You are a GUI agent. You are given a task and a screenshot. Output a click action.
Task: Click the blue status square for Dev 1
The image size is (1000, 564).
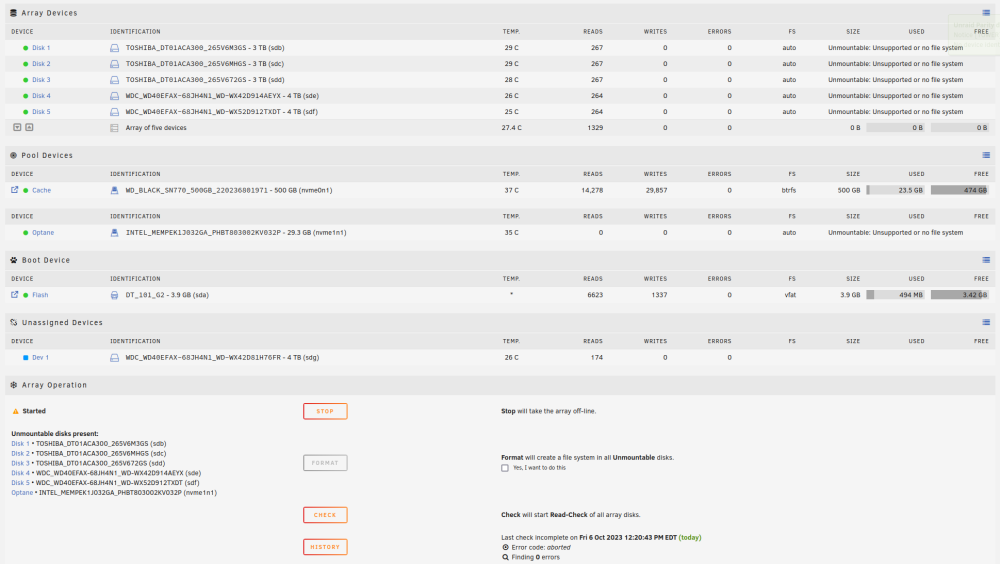click(26, 357)
